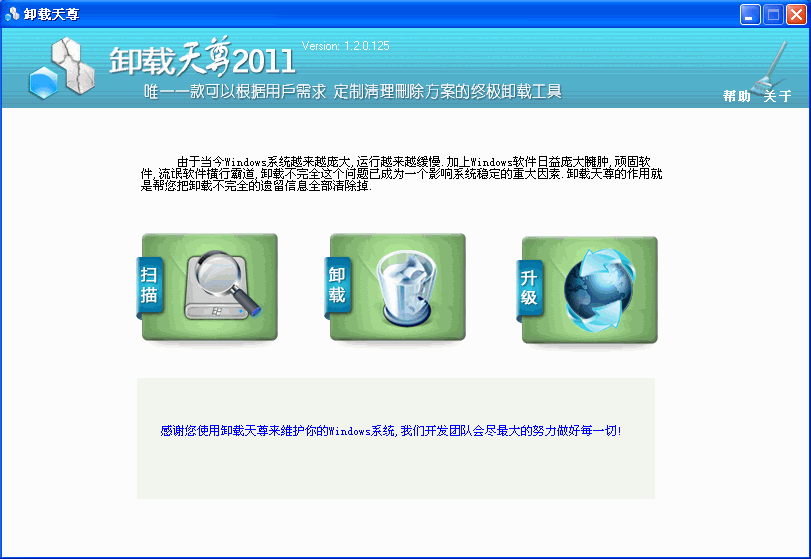Click the disabled maximize button
Viewport: 811px width, 559px height.
point(773,14)
